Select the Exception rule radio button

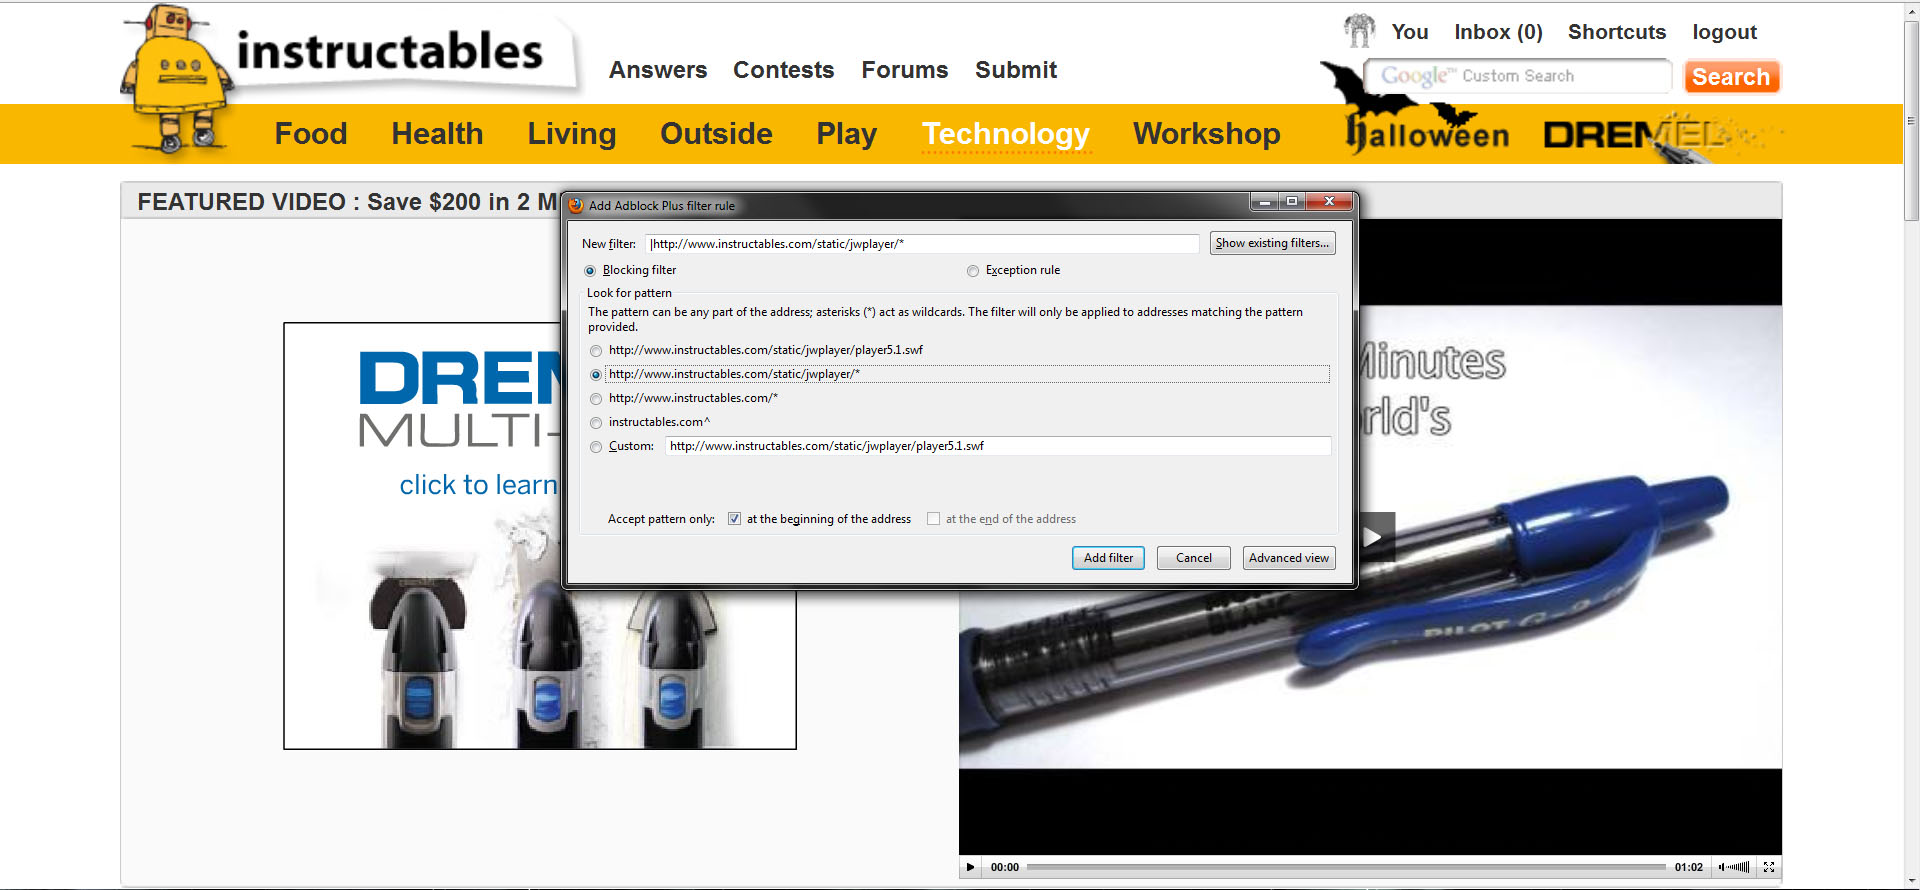click(x=973, y=271)
